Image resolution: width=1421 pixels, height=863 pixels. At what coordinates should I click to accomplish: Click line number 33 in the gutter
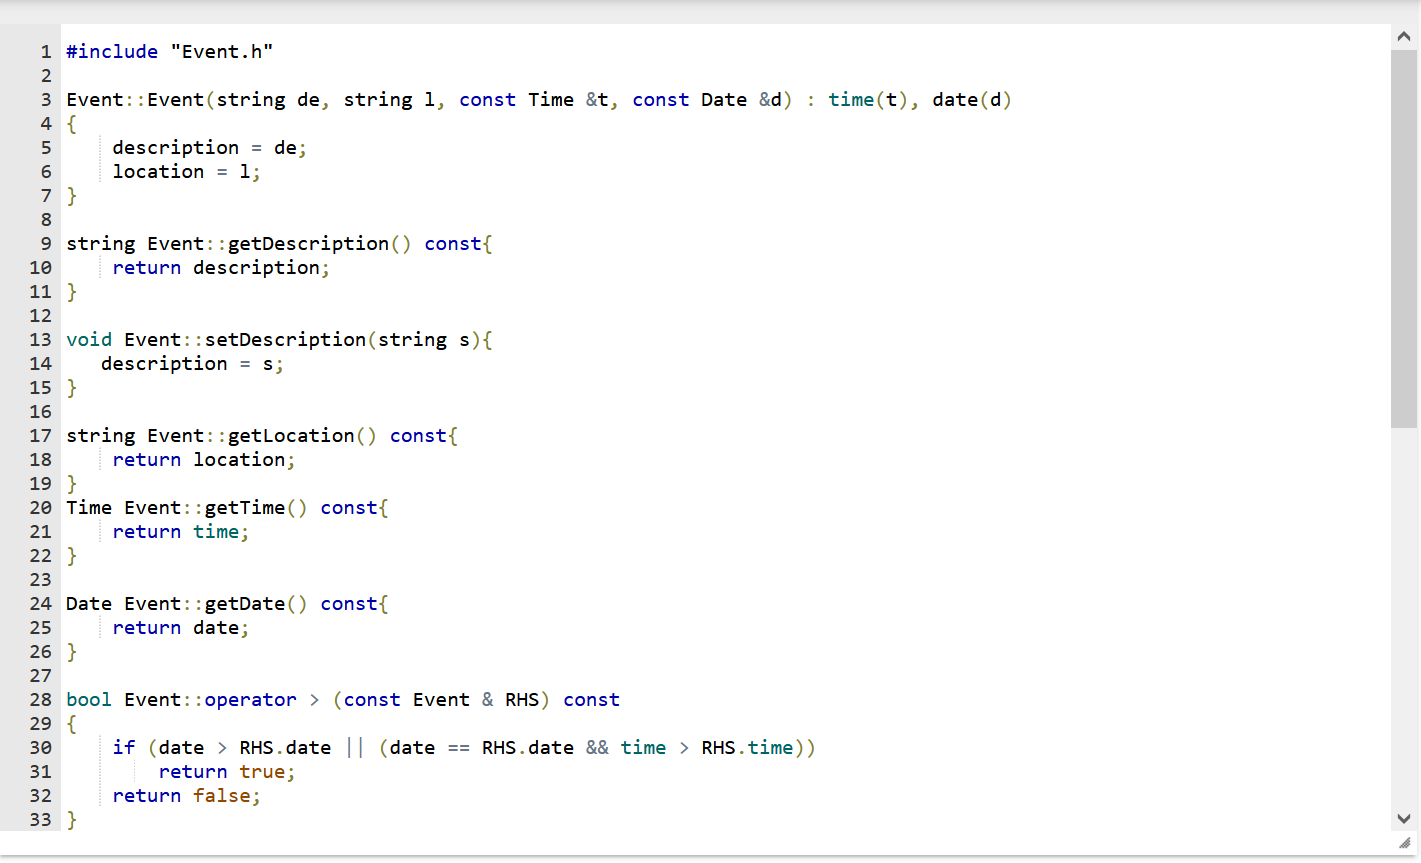click(x=39, y=819)
